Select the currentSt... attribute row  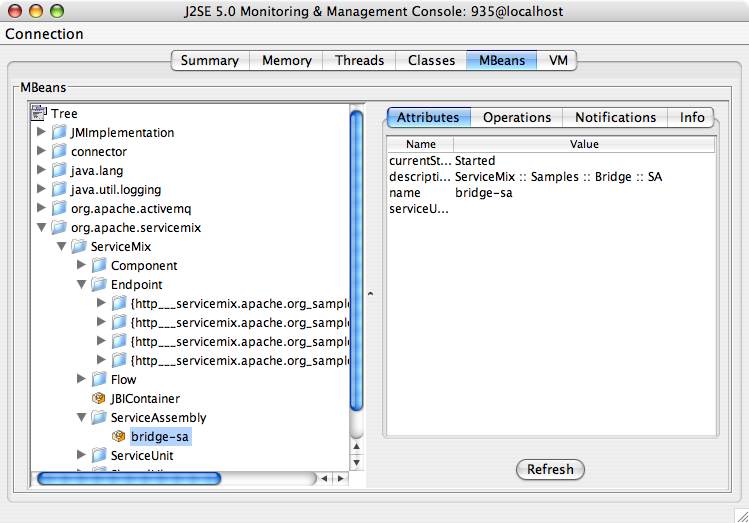click(551, 160)
